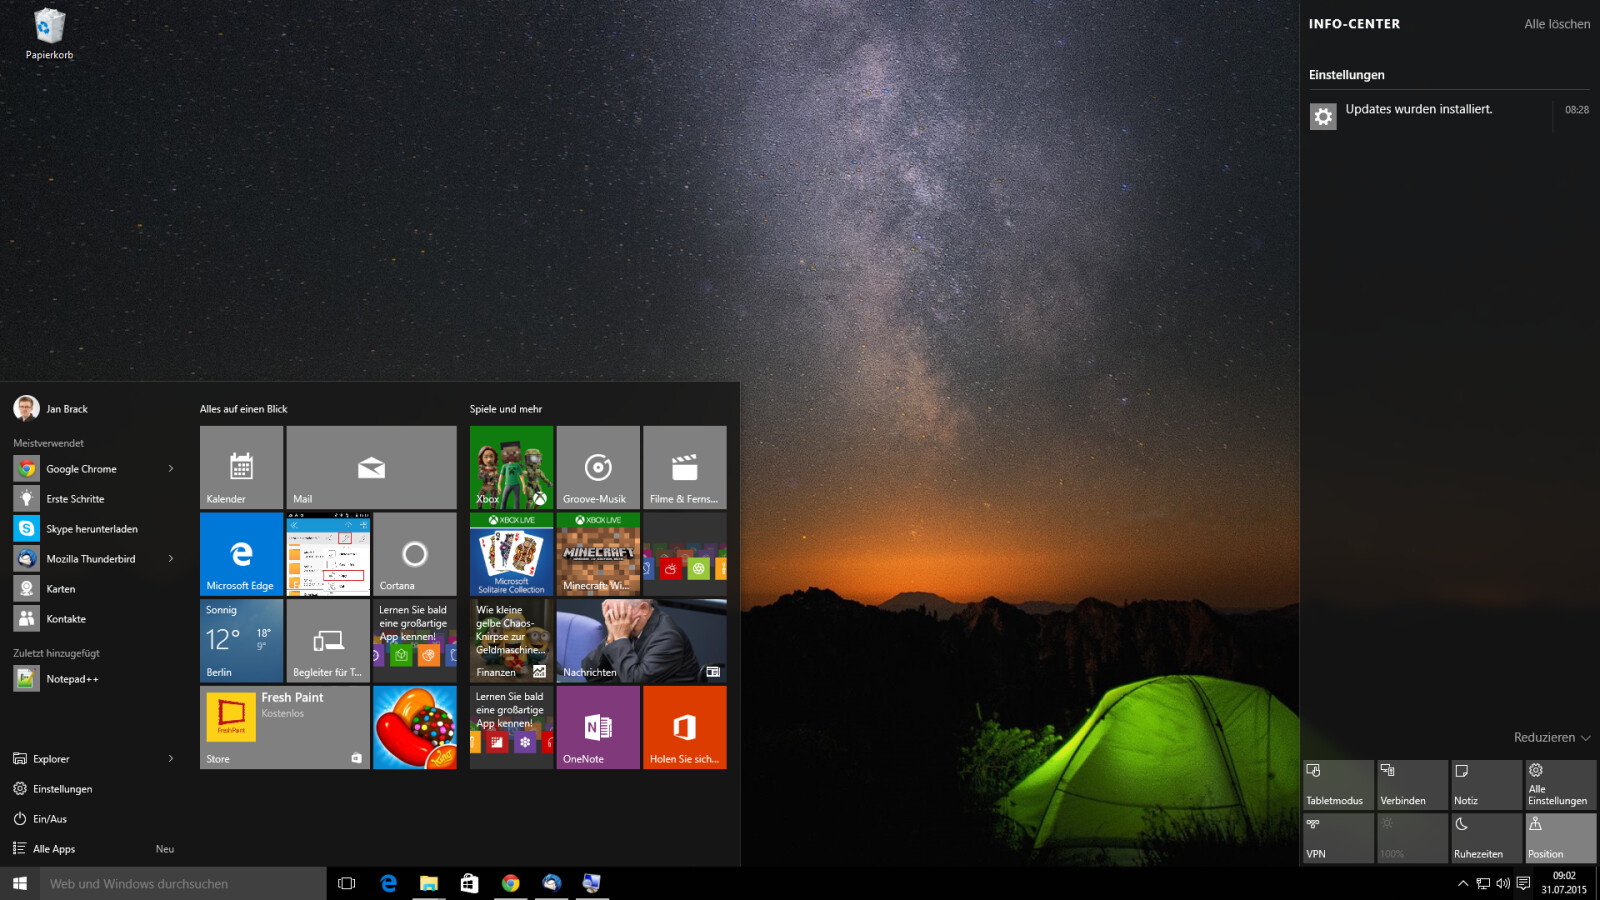Launch the Microsoft Edge tile

pos(241,554)
